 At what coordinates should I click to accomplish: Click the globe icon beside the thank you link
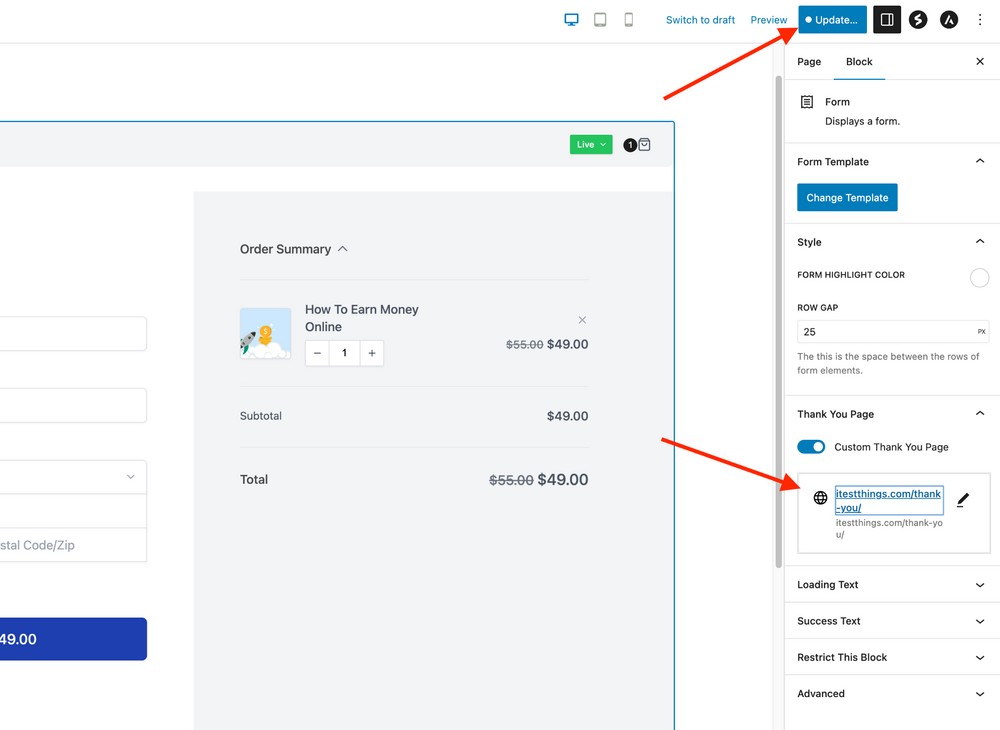point(820,497)
